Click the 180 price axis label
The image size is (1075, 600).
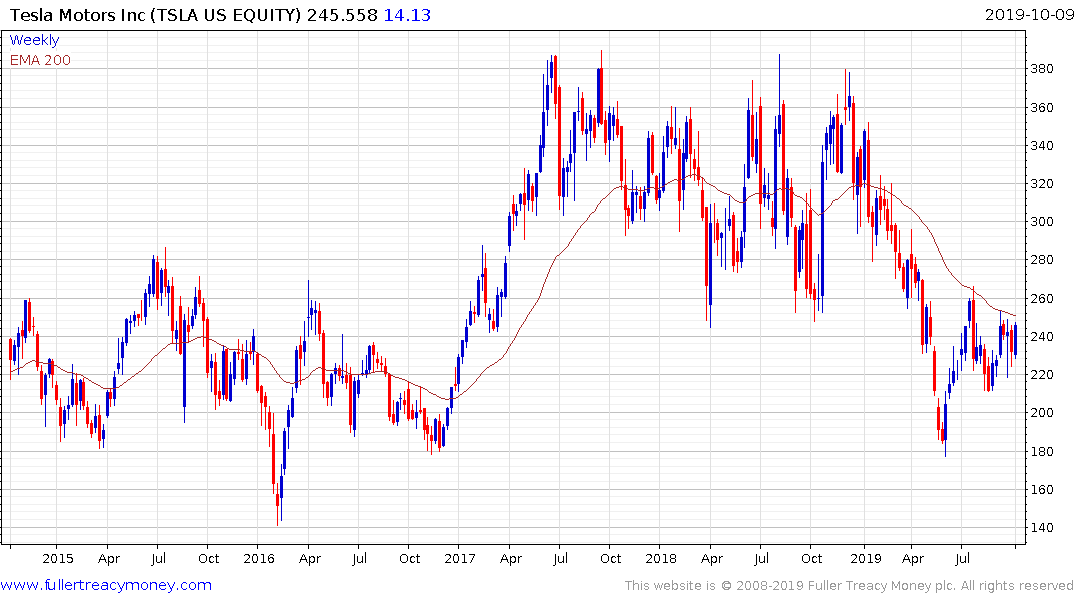pyautogui.click(x=1042, y=451)
